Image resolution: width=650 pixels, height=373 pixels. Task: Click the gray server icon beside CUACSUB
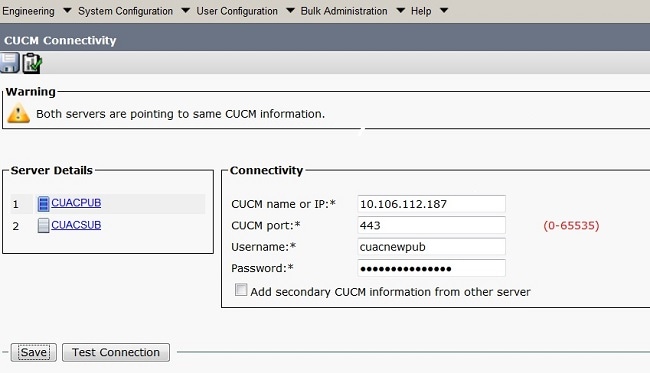pos(43,225)
